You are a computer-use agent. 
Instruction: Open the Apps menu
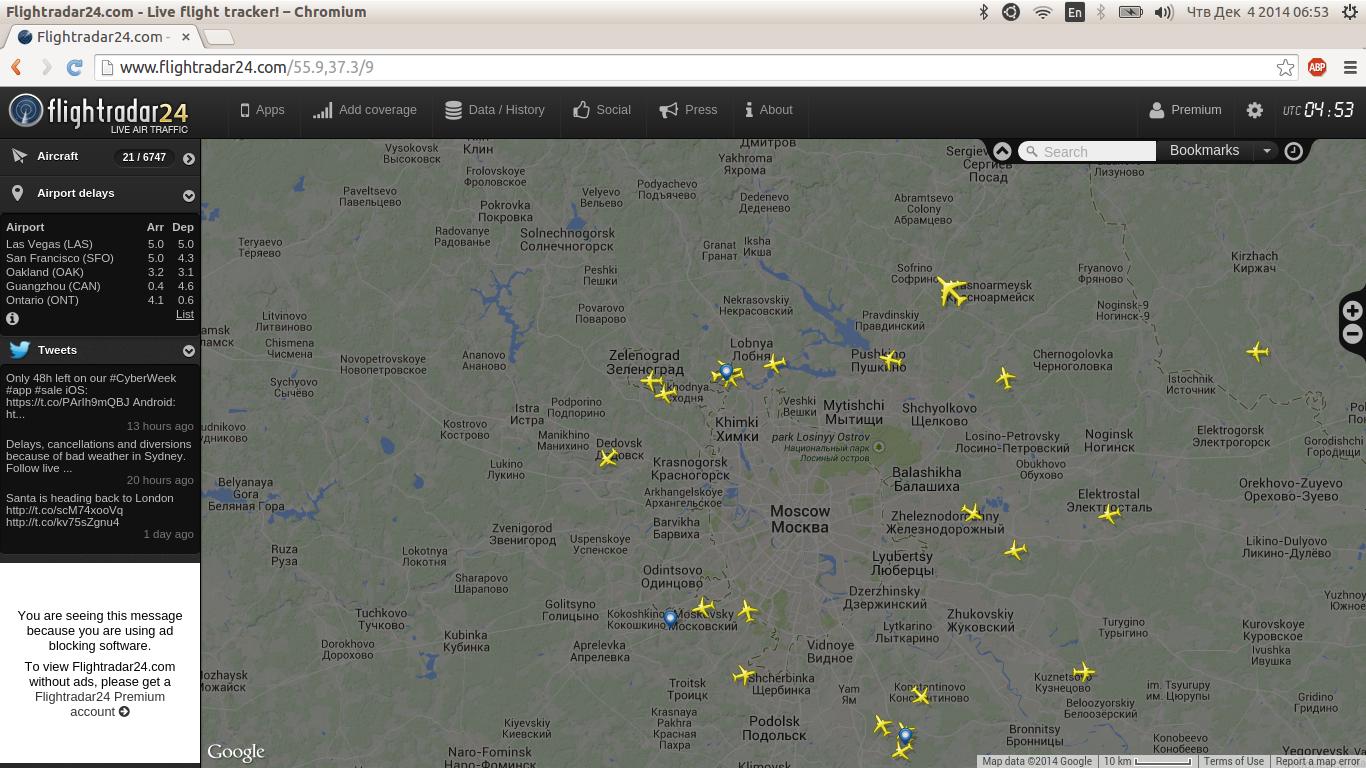(263, 110)
